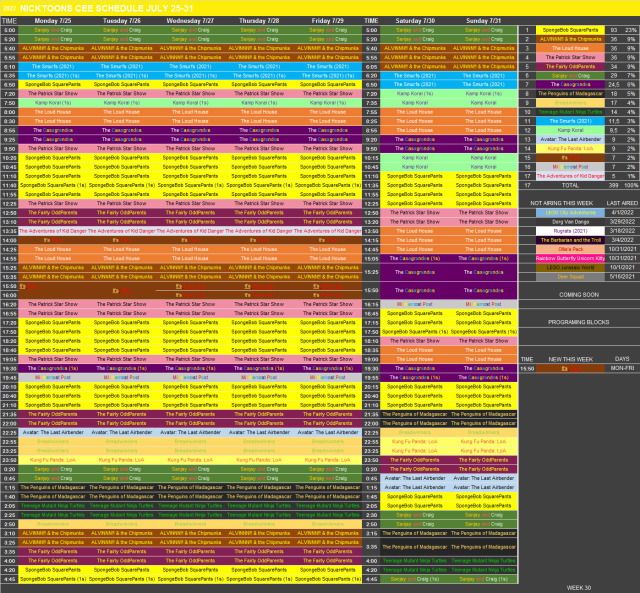Click the 'WEEK 30' label
The height and width of the screenshot is (593, 640).
[x=579, y=588]
